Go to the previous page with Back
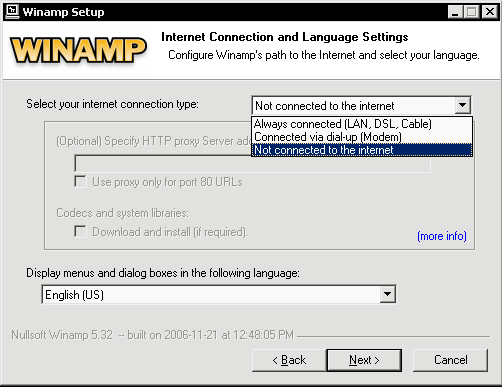Viewport: 502px width, 387px height. (x=289, y=360)
